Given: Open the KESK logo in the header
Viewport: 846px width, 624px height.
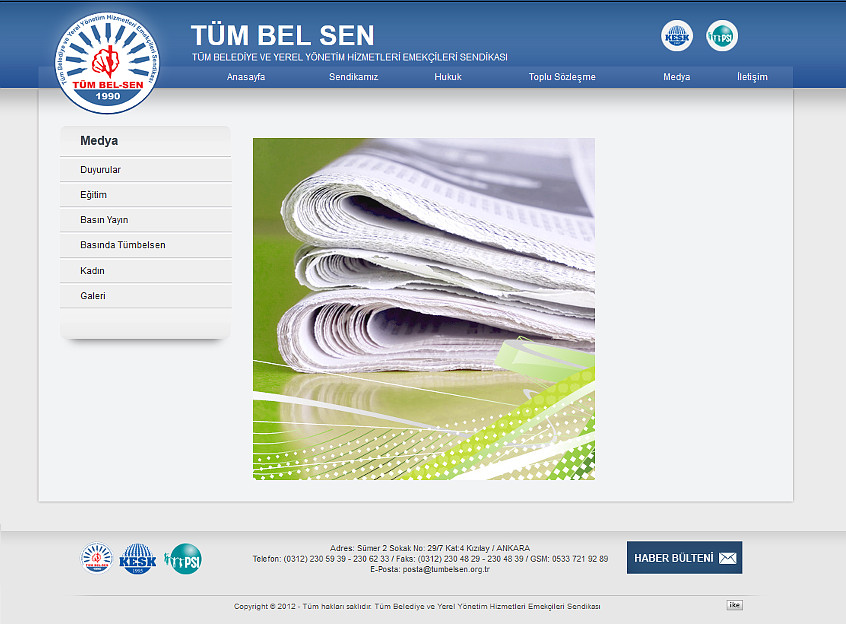Looking at the screenshot, I should tap(677, 36).
